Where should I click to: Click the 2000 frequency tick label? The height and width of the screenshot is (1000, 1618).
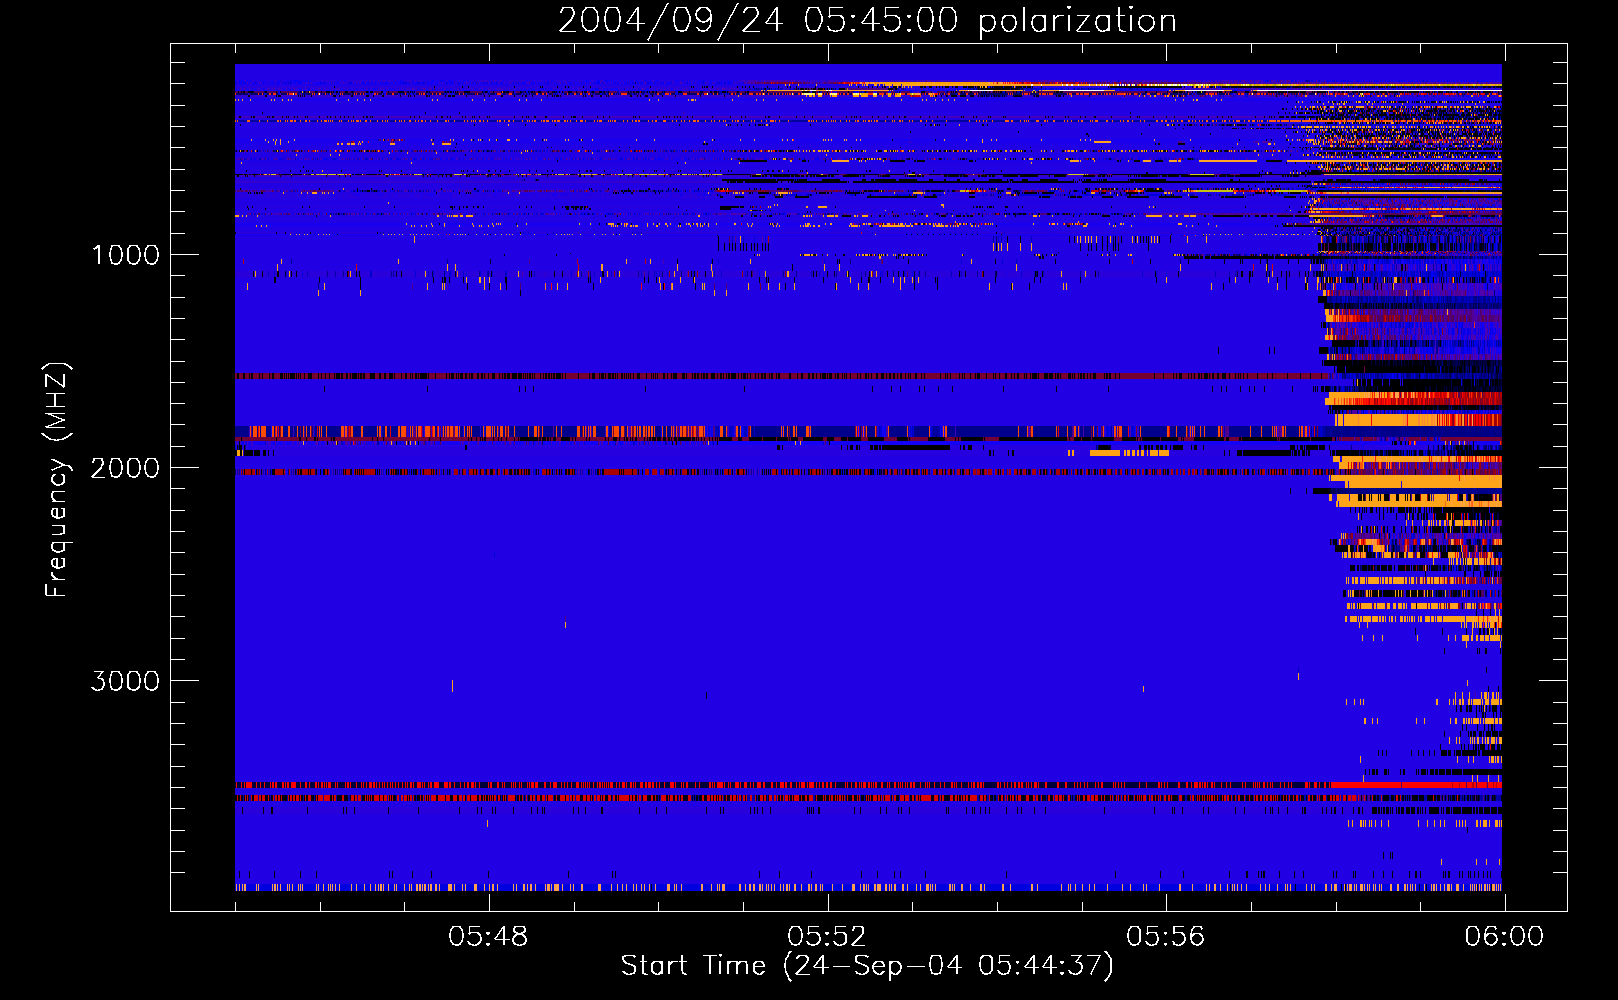pos(125,468)
